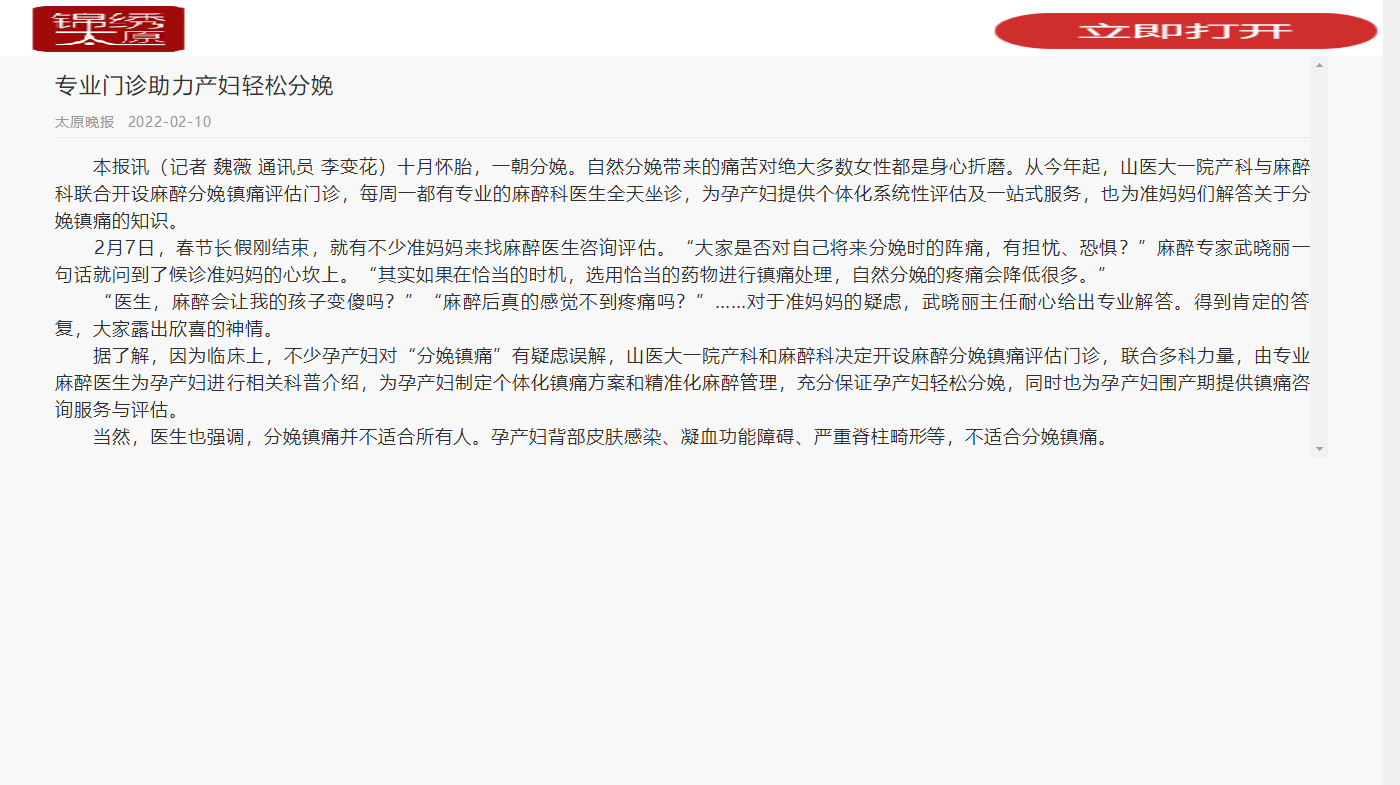Click the source label 太原晚报
This screenshot has width=1400, height=785.
[x=84, y=122]
